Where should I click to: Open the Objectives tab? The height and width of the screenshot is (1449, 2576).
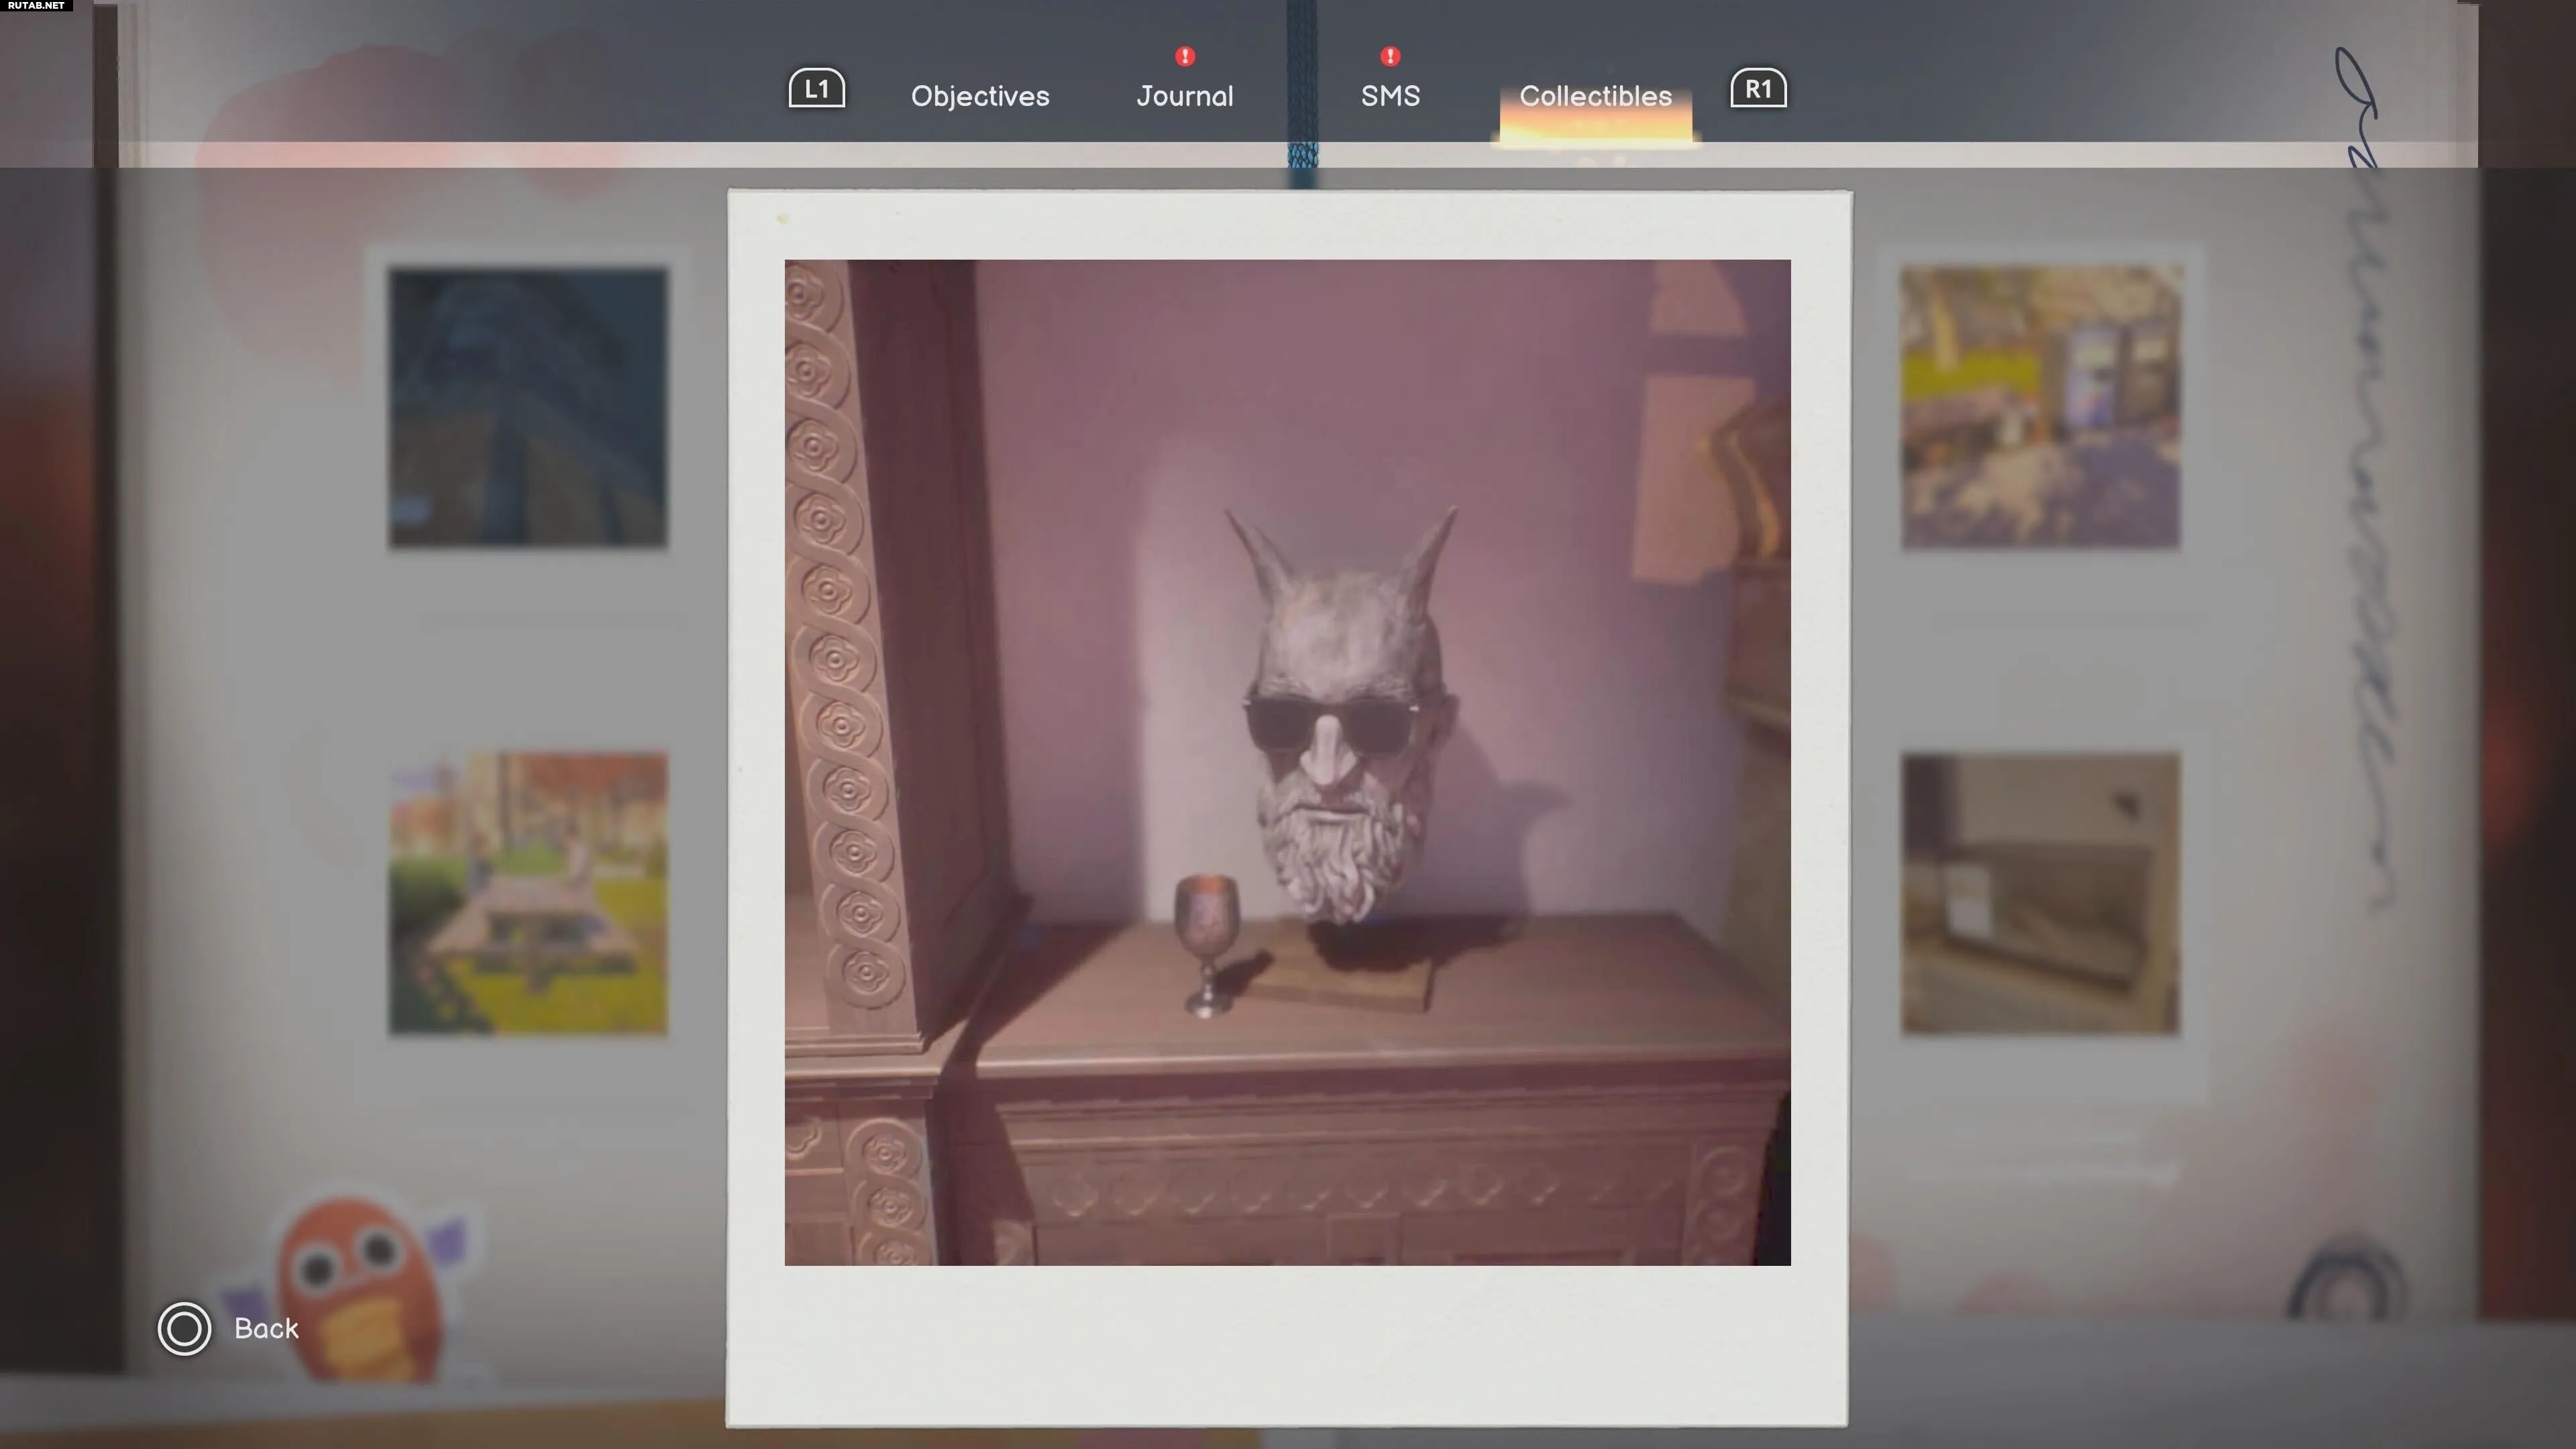[980, 96]
